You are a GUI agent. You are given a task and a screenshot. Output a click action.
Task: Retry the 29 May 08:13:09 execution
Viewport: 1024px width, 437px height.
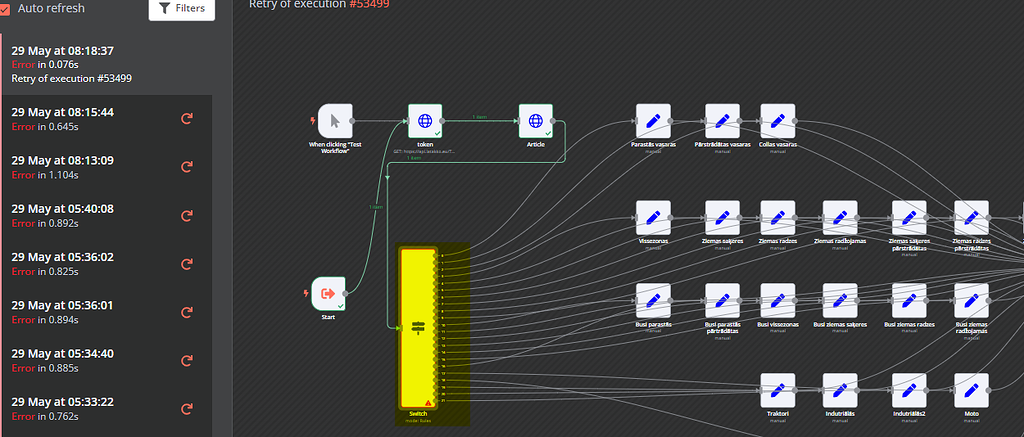(186, 167)
